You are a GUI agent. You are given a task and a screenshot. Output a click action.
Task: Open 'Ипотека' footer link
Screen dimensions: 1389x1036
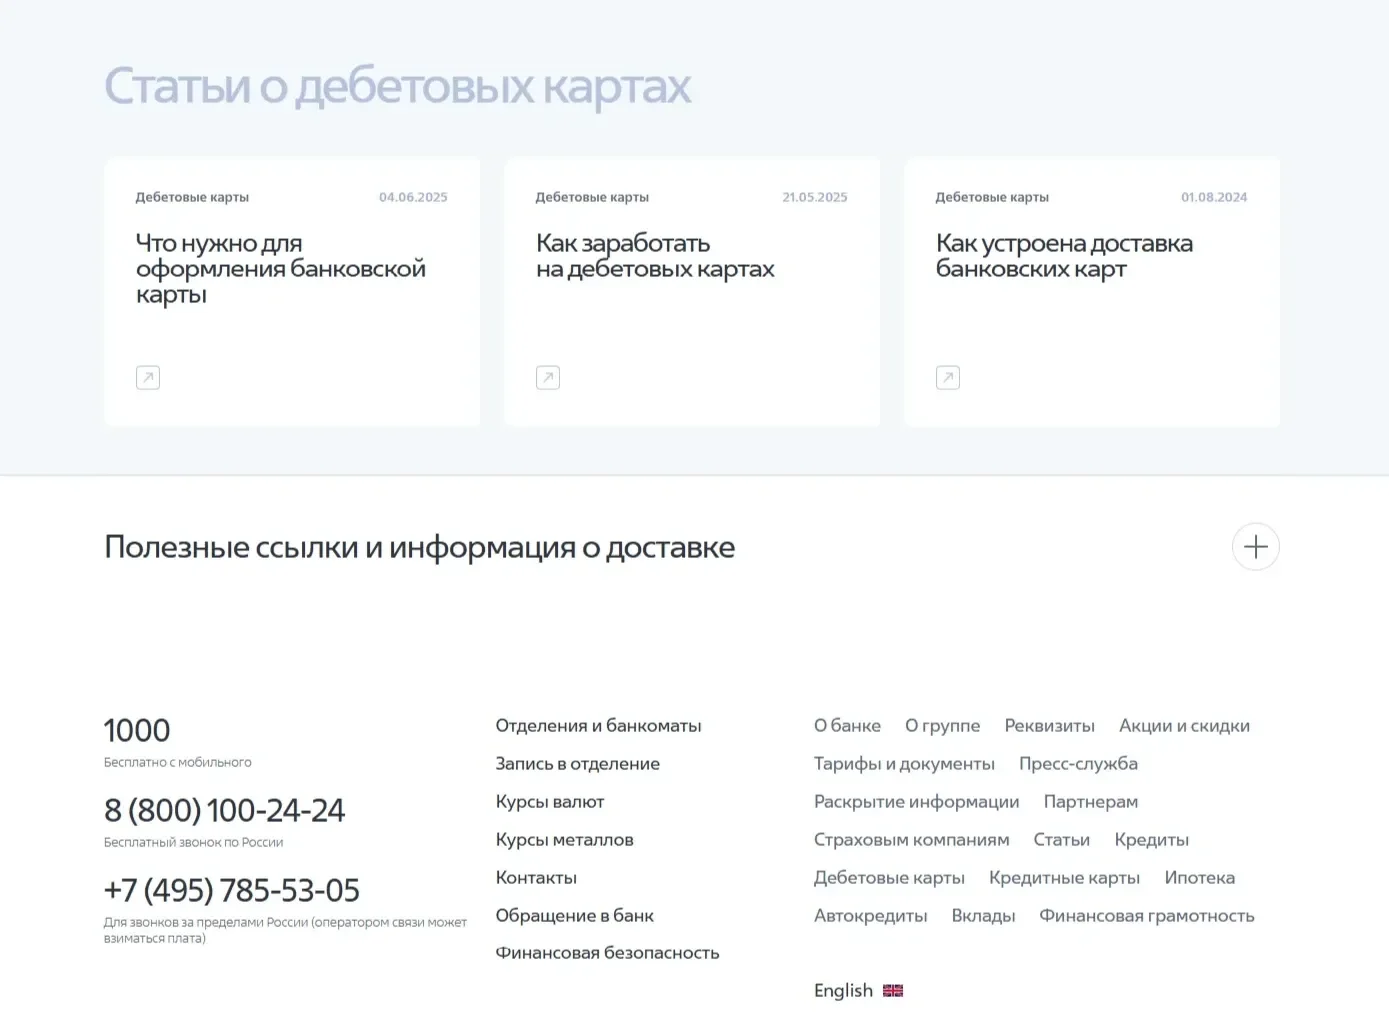click(x=1199, y=878)
